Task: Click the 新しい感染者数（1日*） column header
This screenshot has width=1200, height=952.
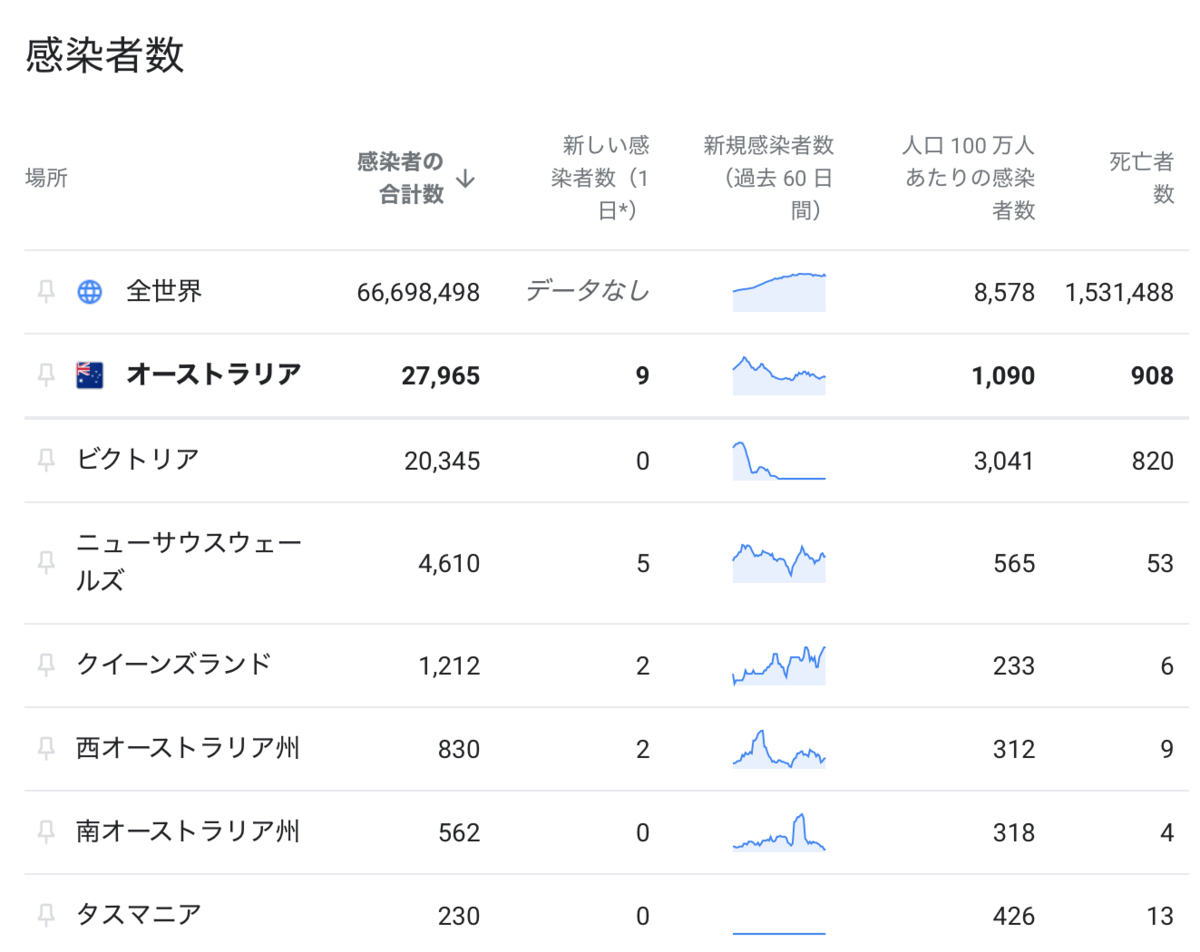Action: [x=600, y=178]
